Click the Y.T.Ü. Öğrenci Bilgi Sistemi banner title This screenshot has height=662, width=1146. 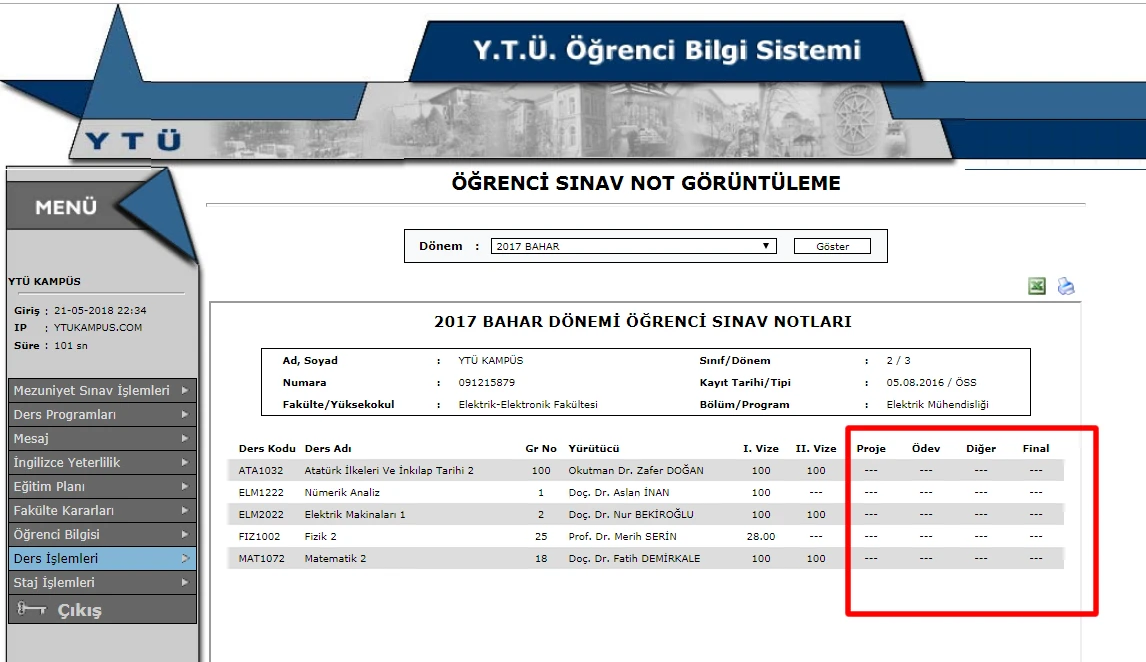[x=666, y=52]
